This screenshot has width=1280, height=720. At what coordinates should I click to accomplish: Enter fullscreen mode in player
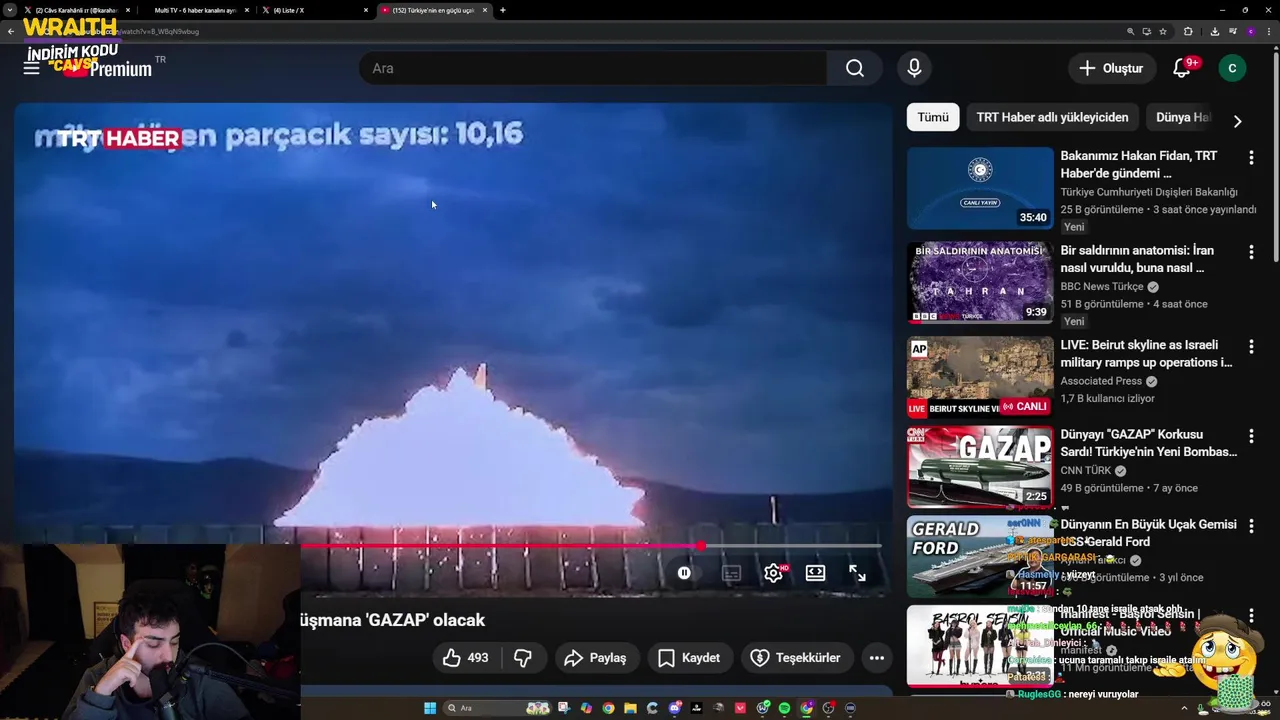(857, 573)
